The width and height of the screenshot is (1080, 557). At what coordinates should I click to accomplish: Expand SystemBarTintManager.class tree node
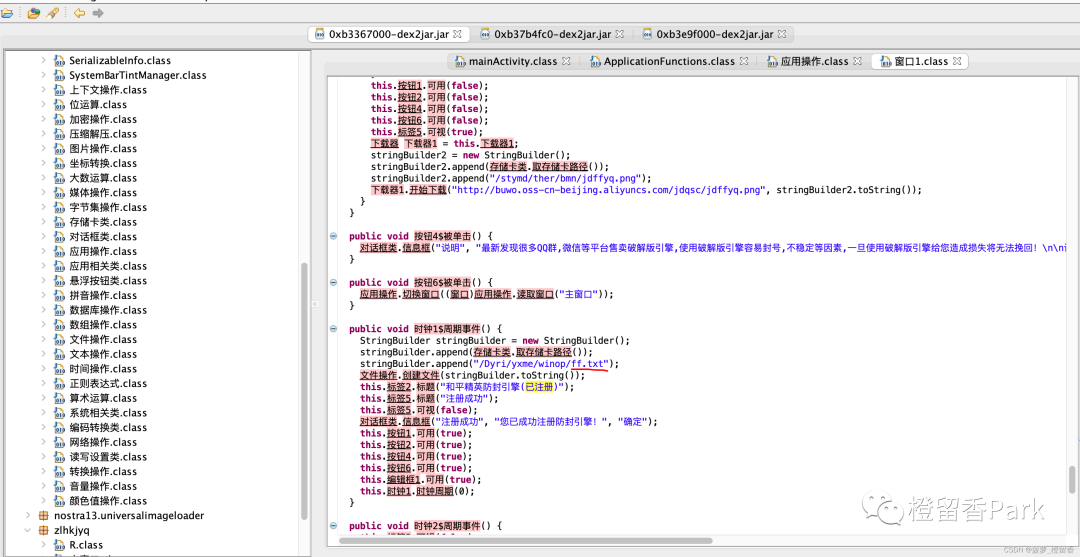[x=43, y=75]
